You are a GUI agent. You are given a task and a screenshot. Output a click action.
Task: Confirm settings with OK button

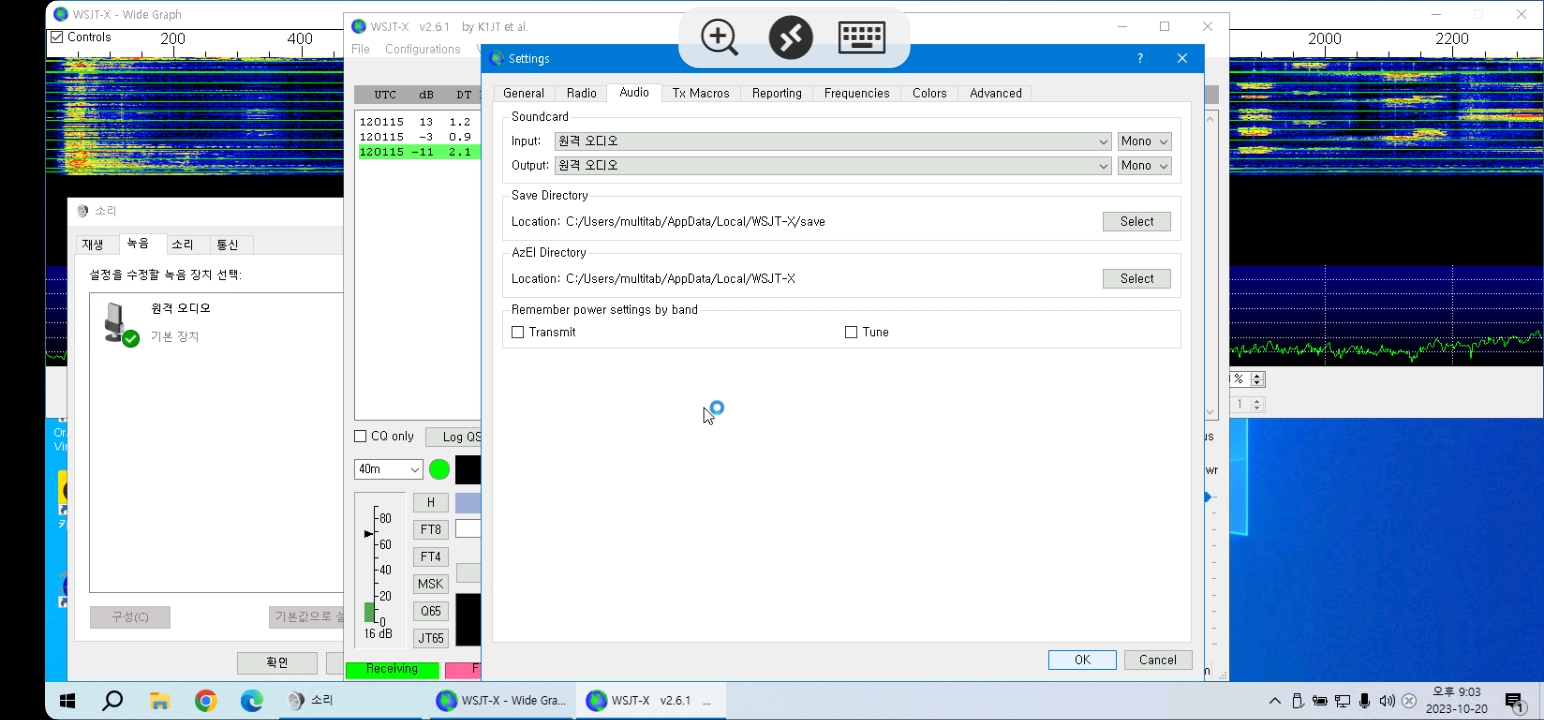[x=1082, y=660]
